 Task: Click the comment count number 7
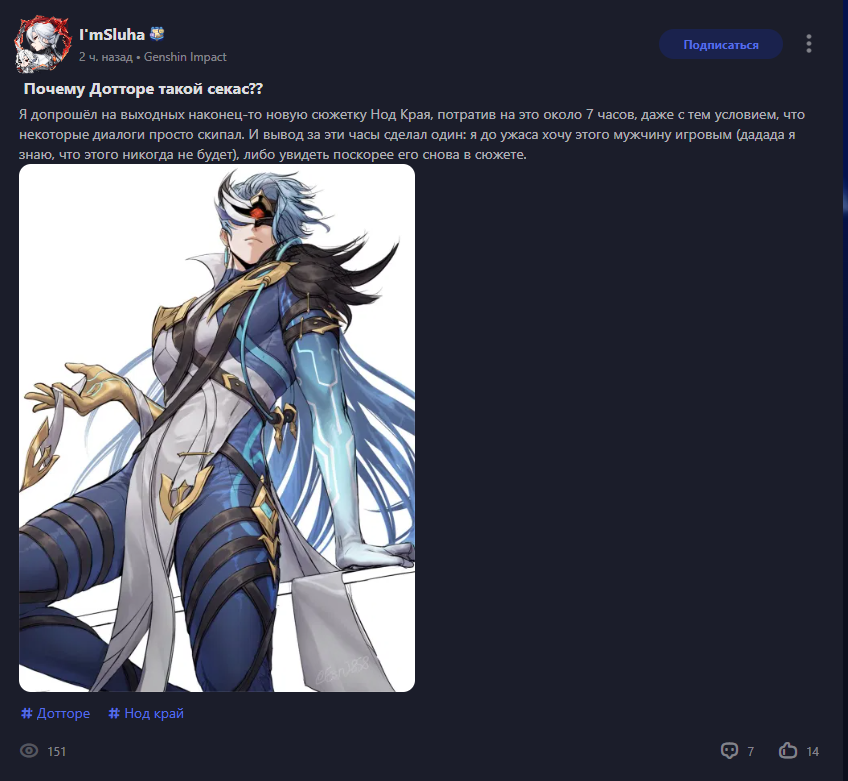(751, 751)
